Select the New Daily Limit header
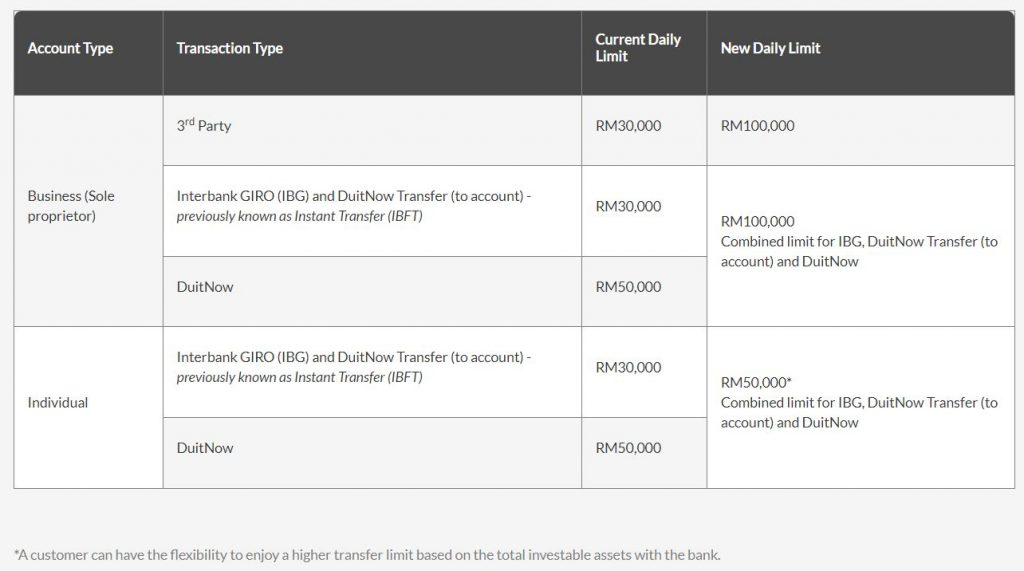Screen dimensions: 1024x571 coord(770,48)
